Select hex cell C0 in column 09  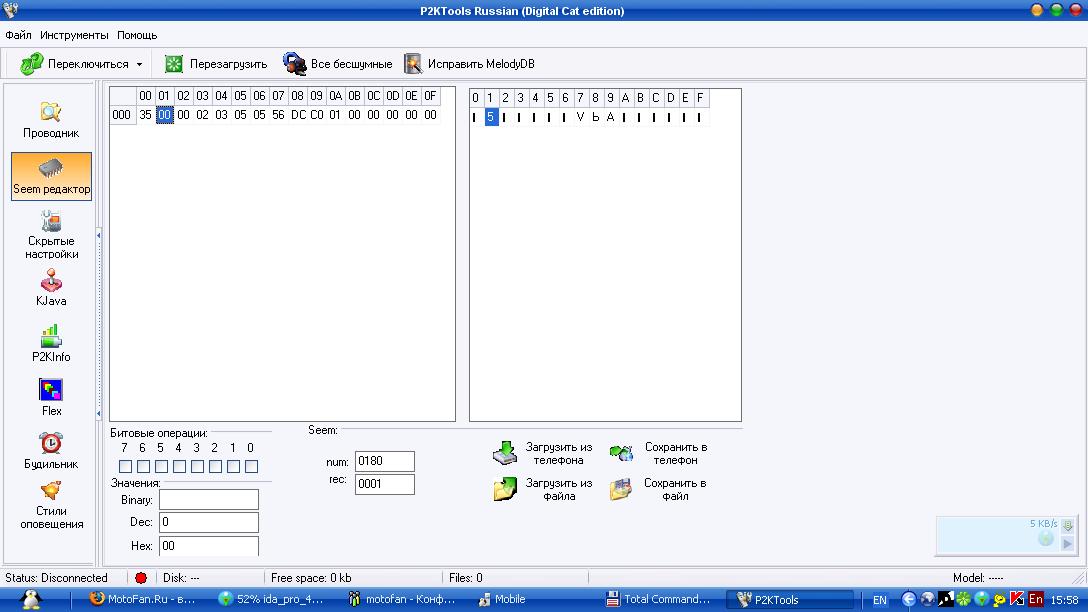(x=316, y=115)
